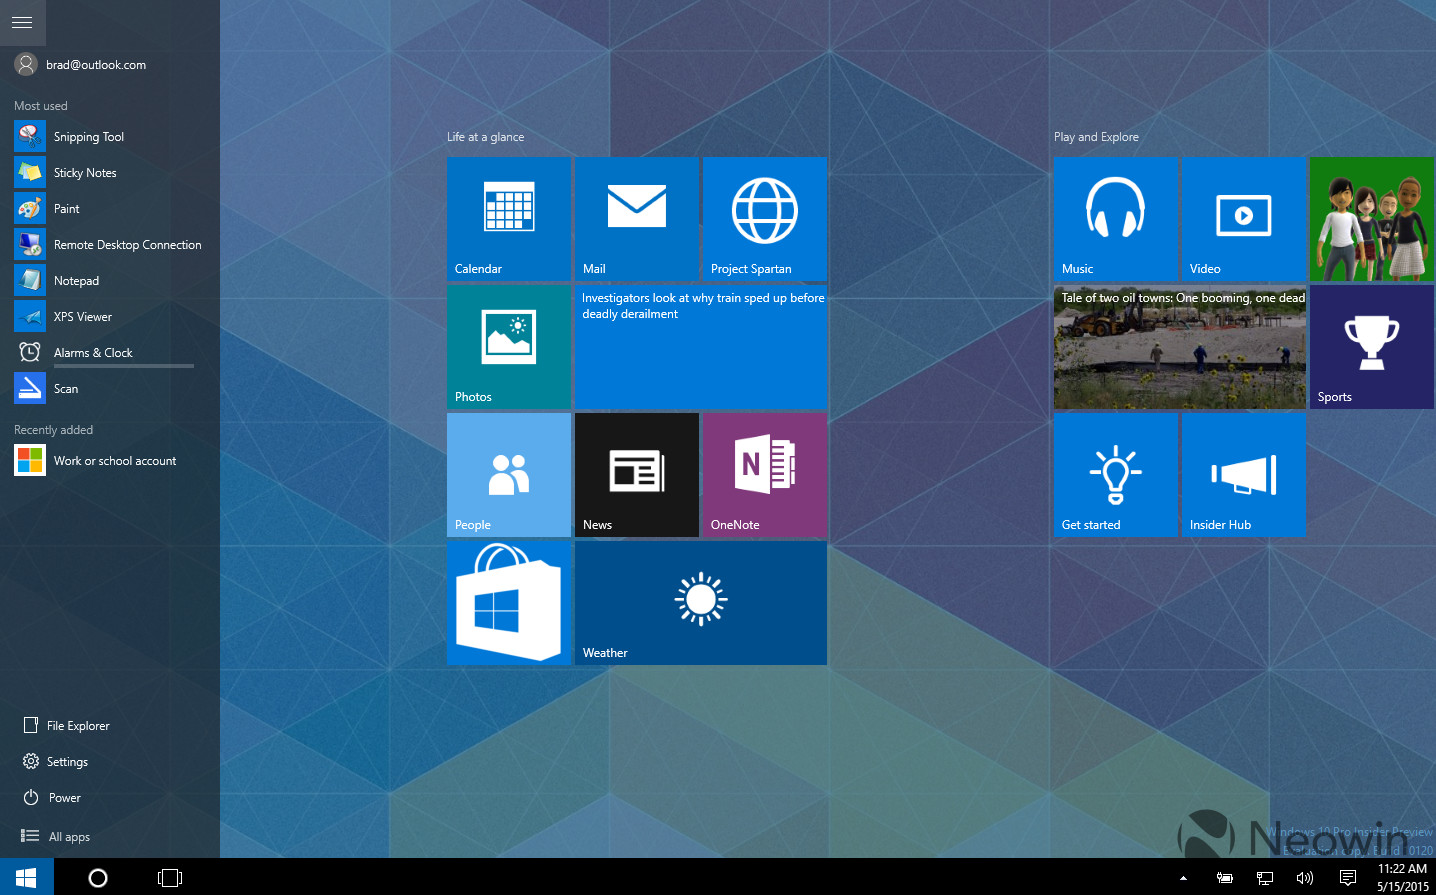Viewport: 1436px width, 895px height.
Task: Click the Windows Start button on taskbar
Action: [x=26, y=877]
